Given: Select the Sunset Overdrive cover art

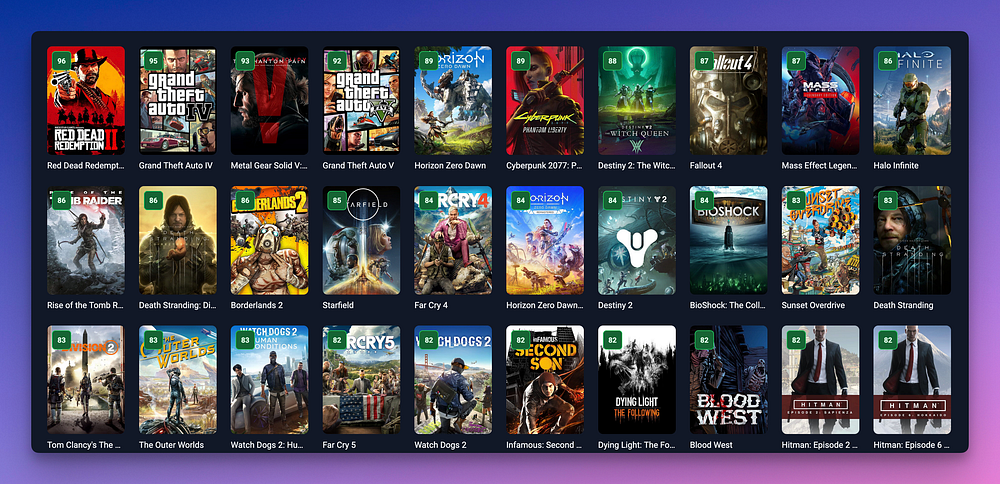Looking at the screenshot, I should (821, 240).
